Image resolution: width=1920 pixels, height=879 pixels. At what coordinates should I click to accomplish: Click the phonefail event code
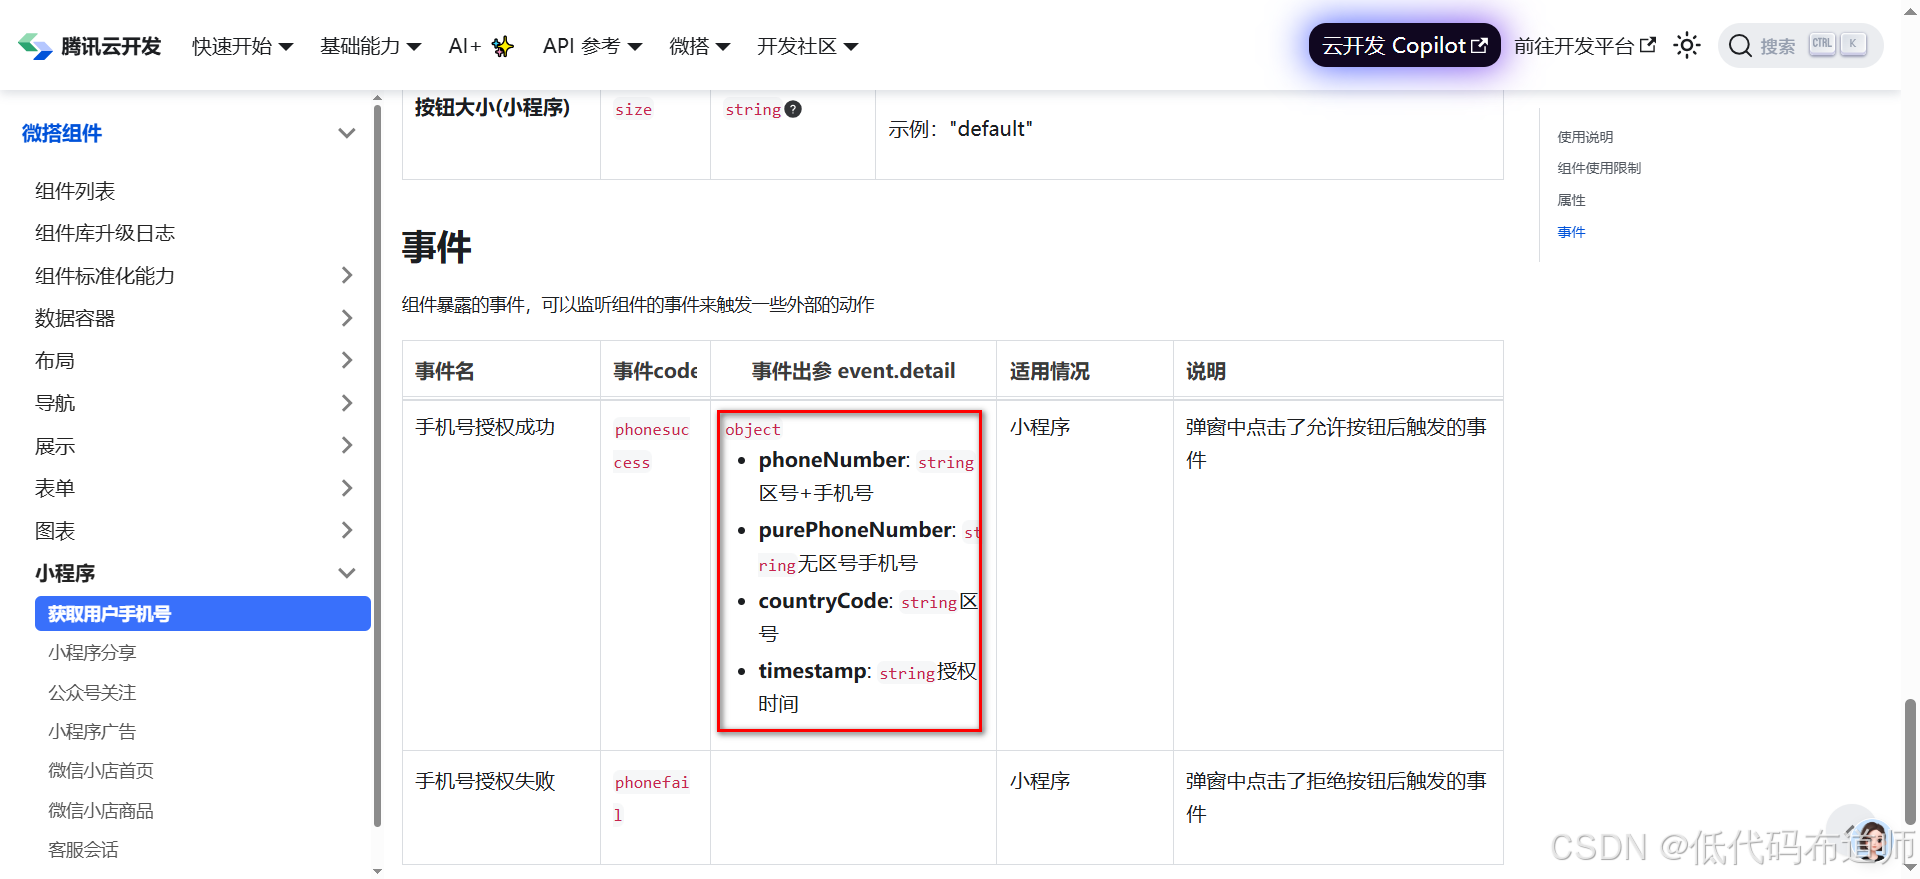pyautogui.click(x=651, y=798)
